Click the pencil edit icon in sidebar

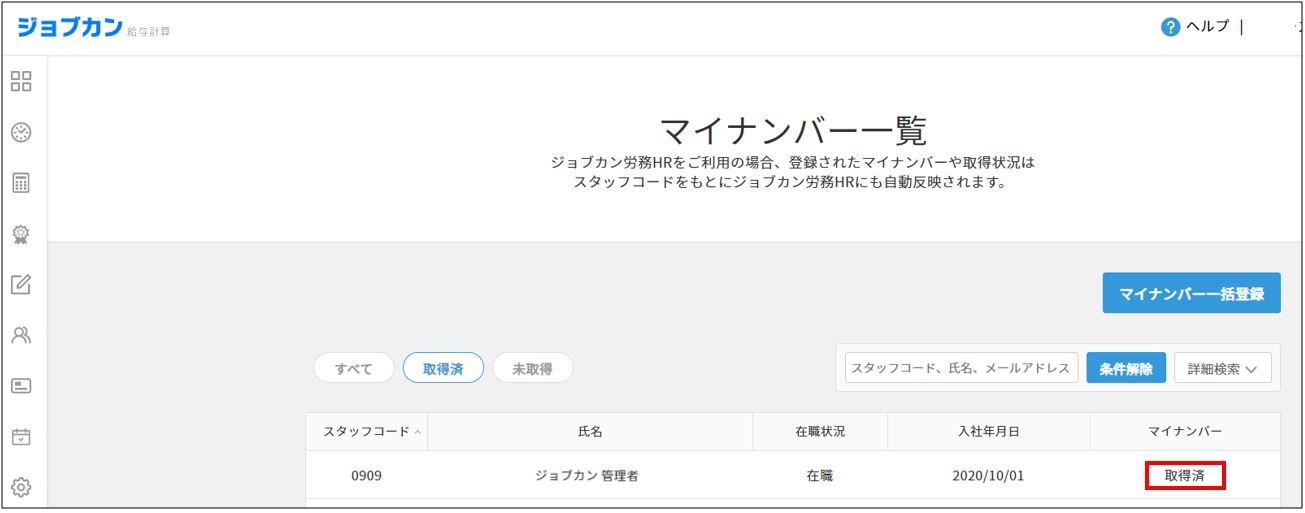pos(21,285)
